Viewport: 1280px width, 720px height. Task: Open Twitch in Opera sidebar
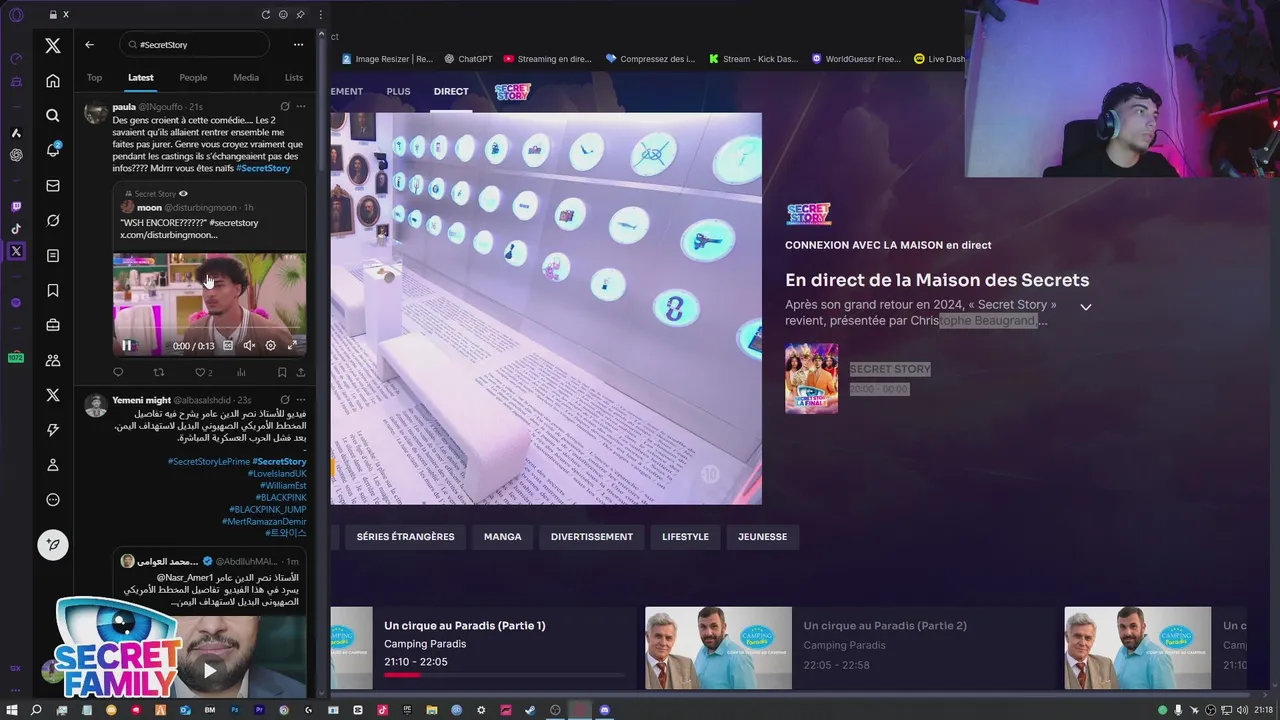coord(16,207)
